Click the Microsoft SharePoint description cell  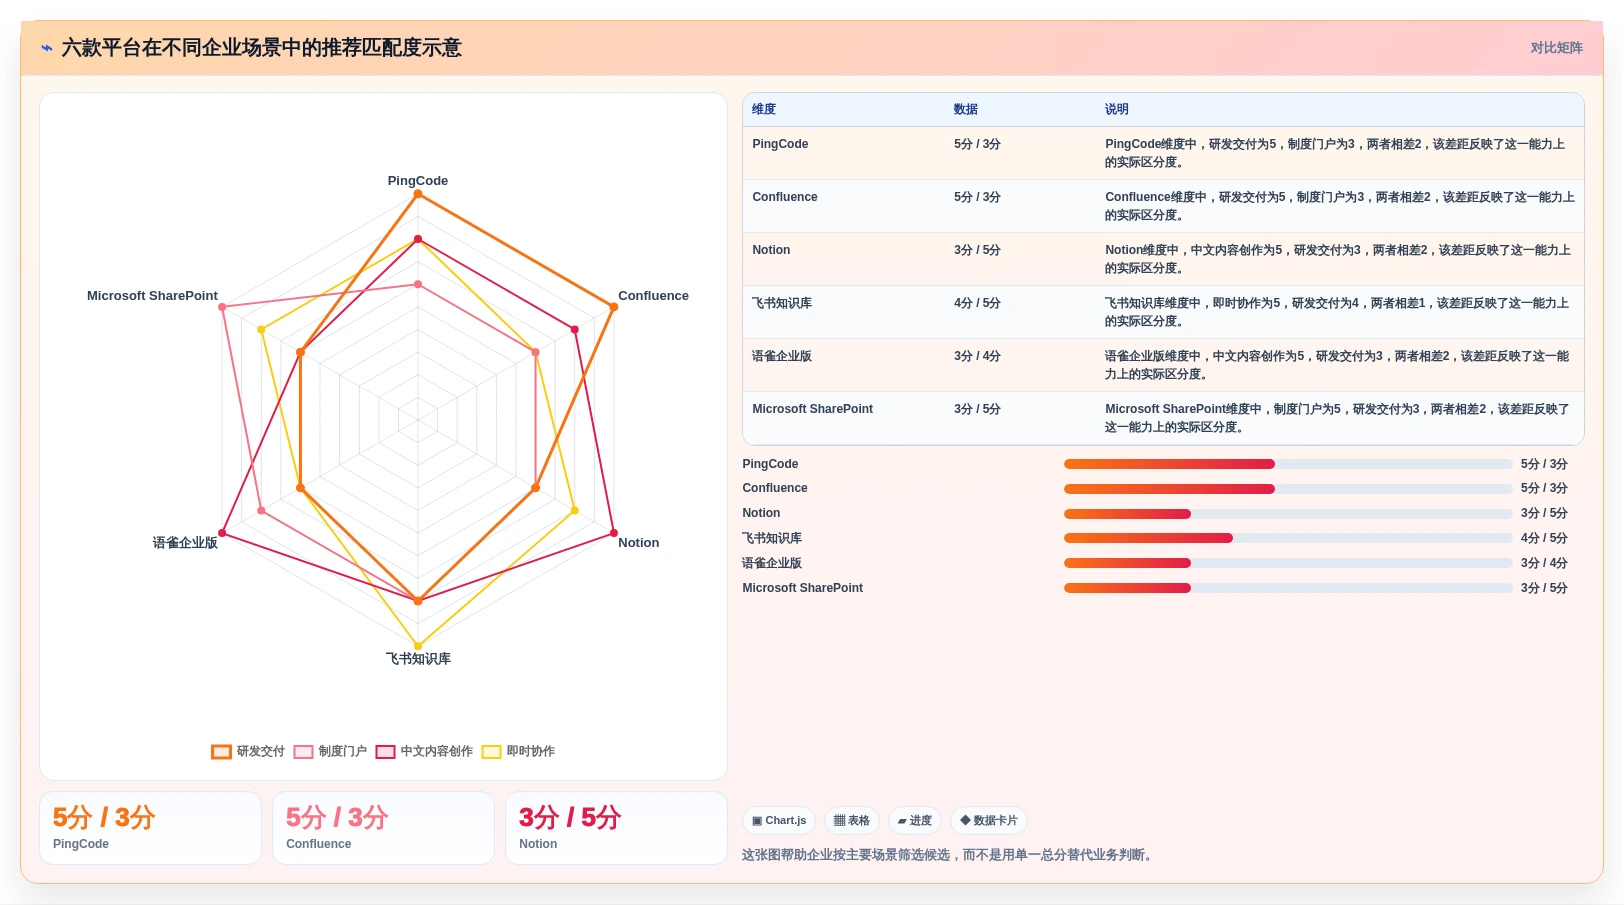tap(1338, 418)
